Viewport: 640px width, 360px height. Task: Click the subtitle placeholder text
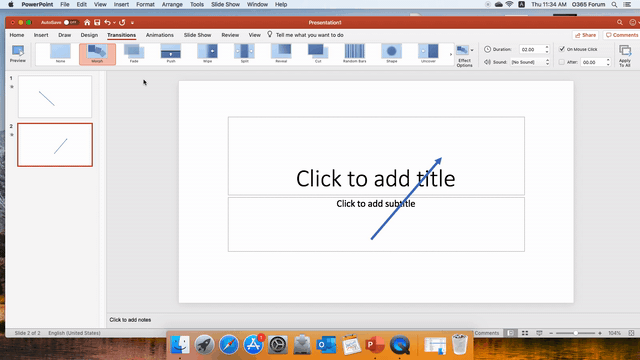pos(376,204)
